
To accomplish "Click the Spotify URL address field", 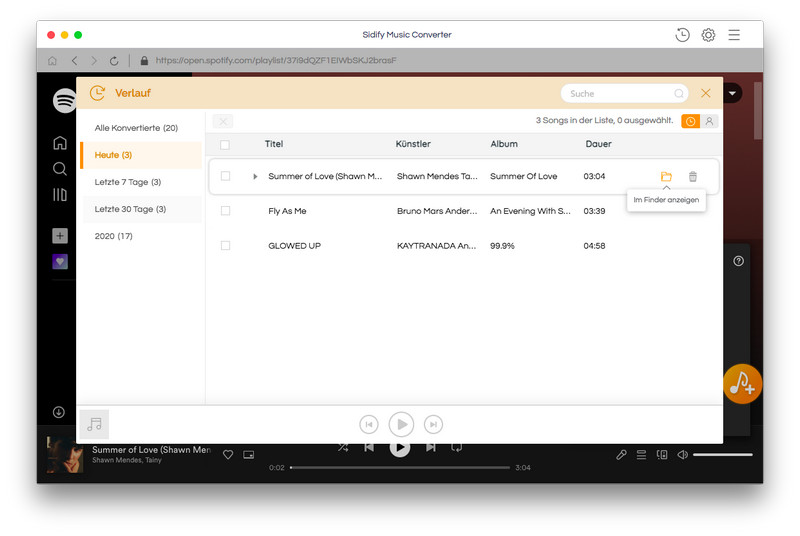I will (x=276, y=60).
